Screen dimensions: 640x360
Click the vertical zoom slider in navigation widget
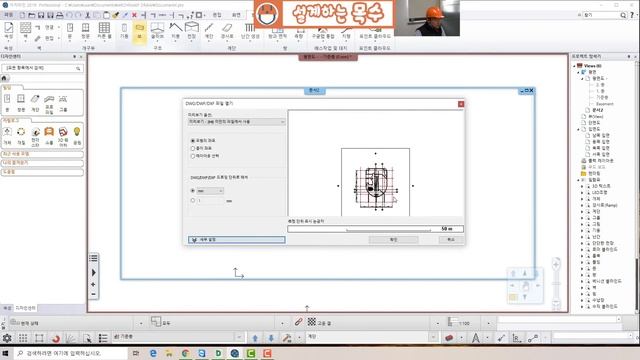(x=556, y=284)
